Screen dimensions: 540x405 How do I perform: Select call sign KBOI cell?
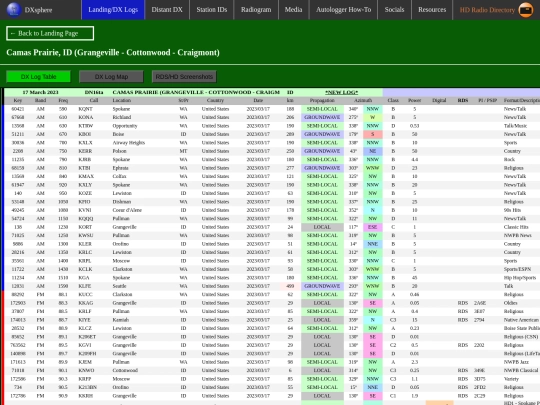84,134
